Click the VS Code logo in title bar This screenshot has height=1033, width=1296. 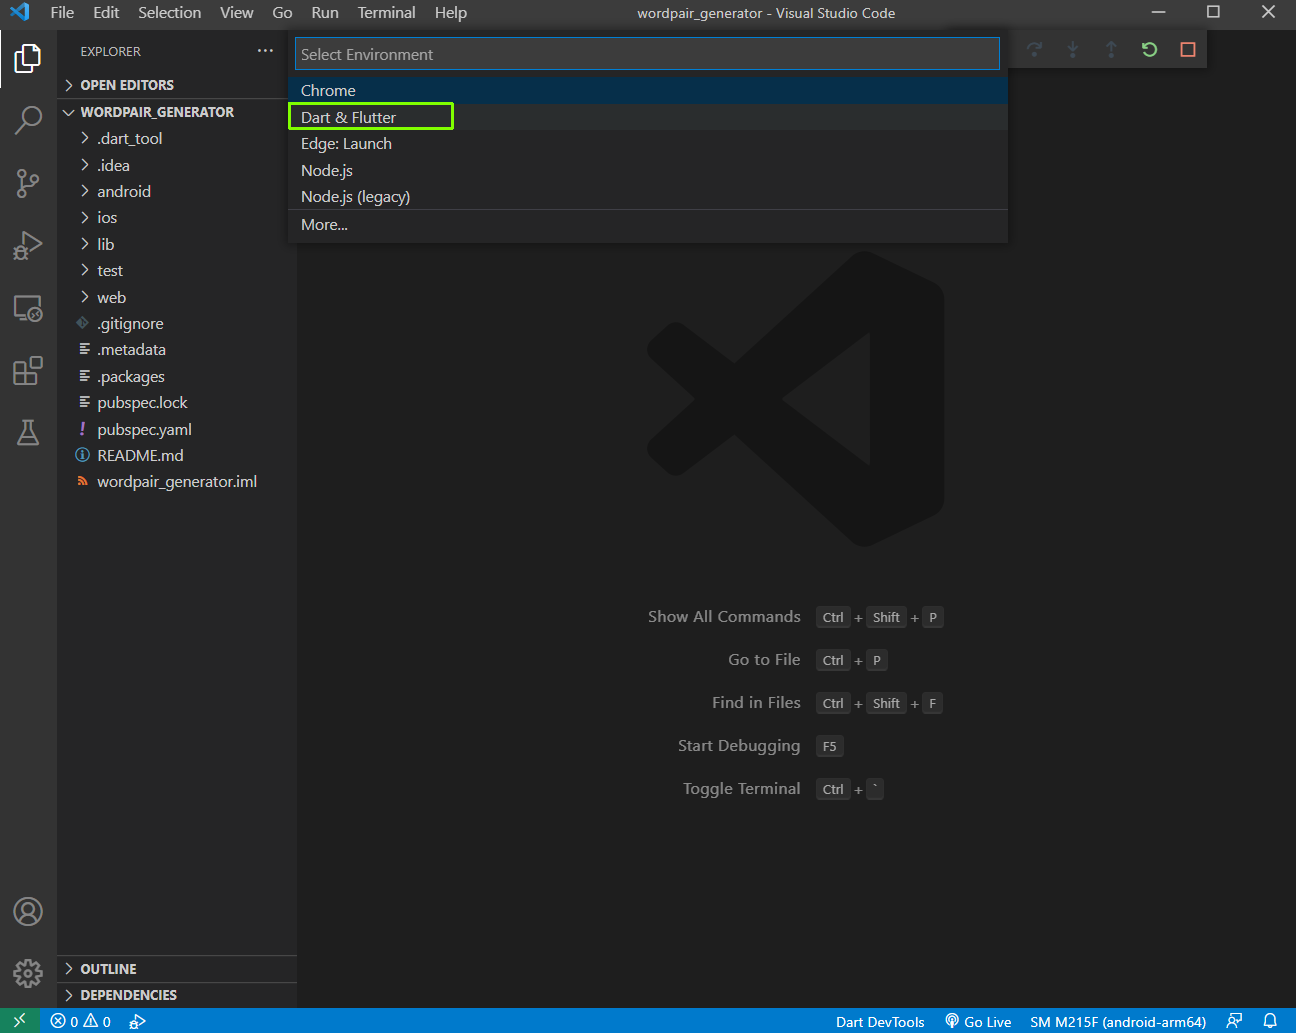19,12
